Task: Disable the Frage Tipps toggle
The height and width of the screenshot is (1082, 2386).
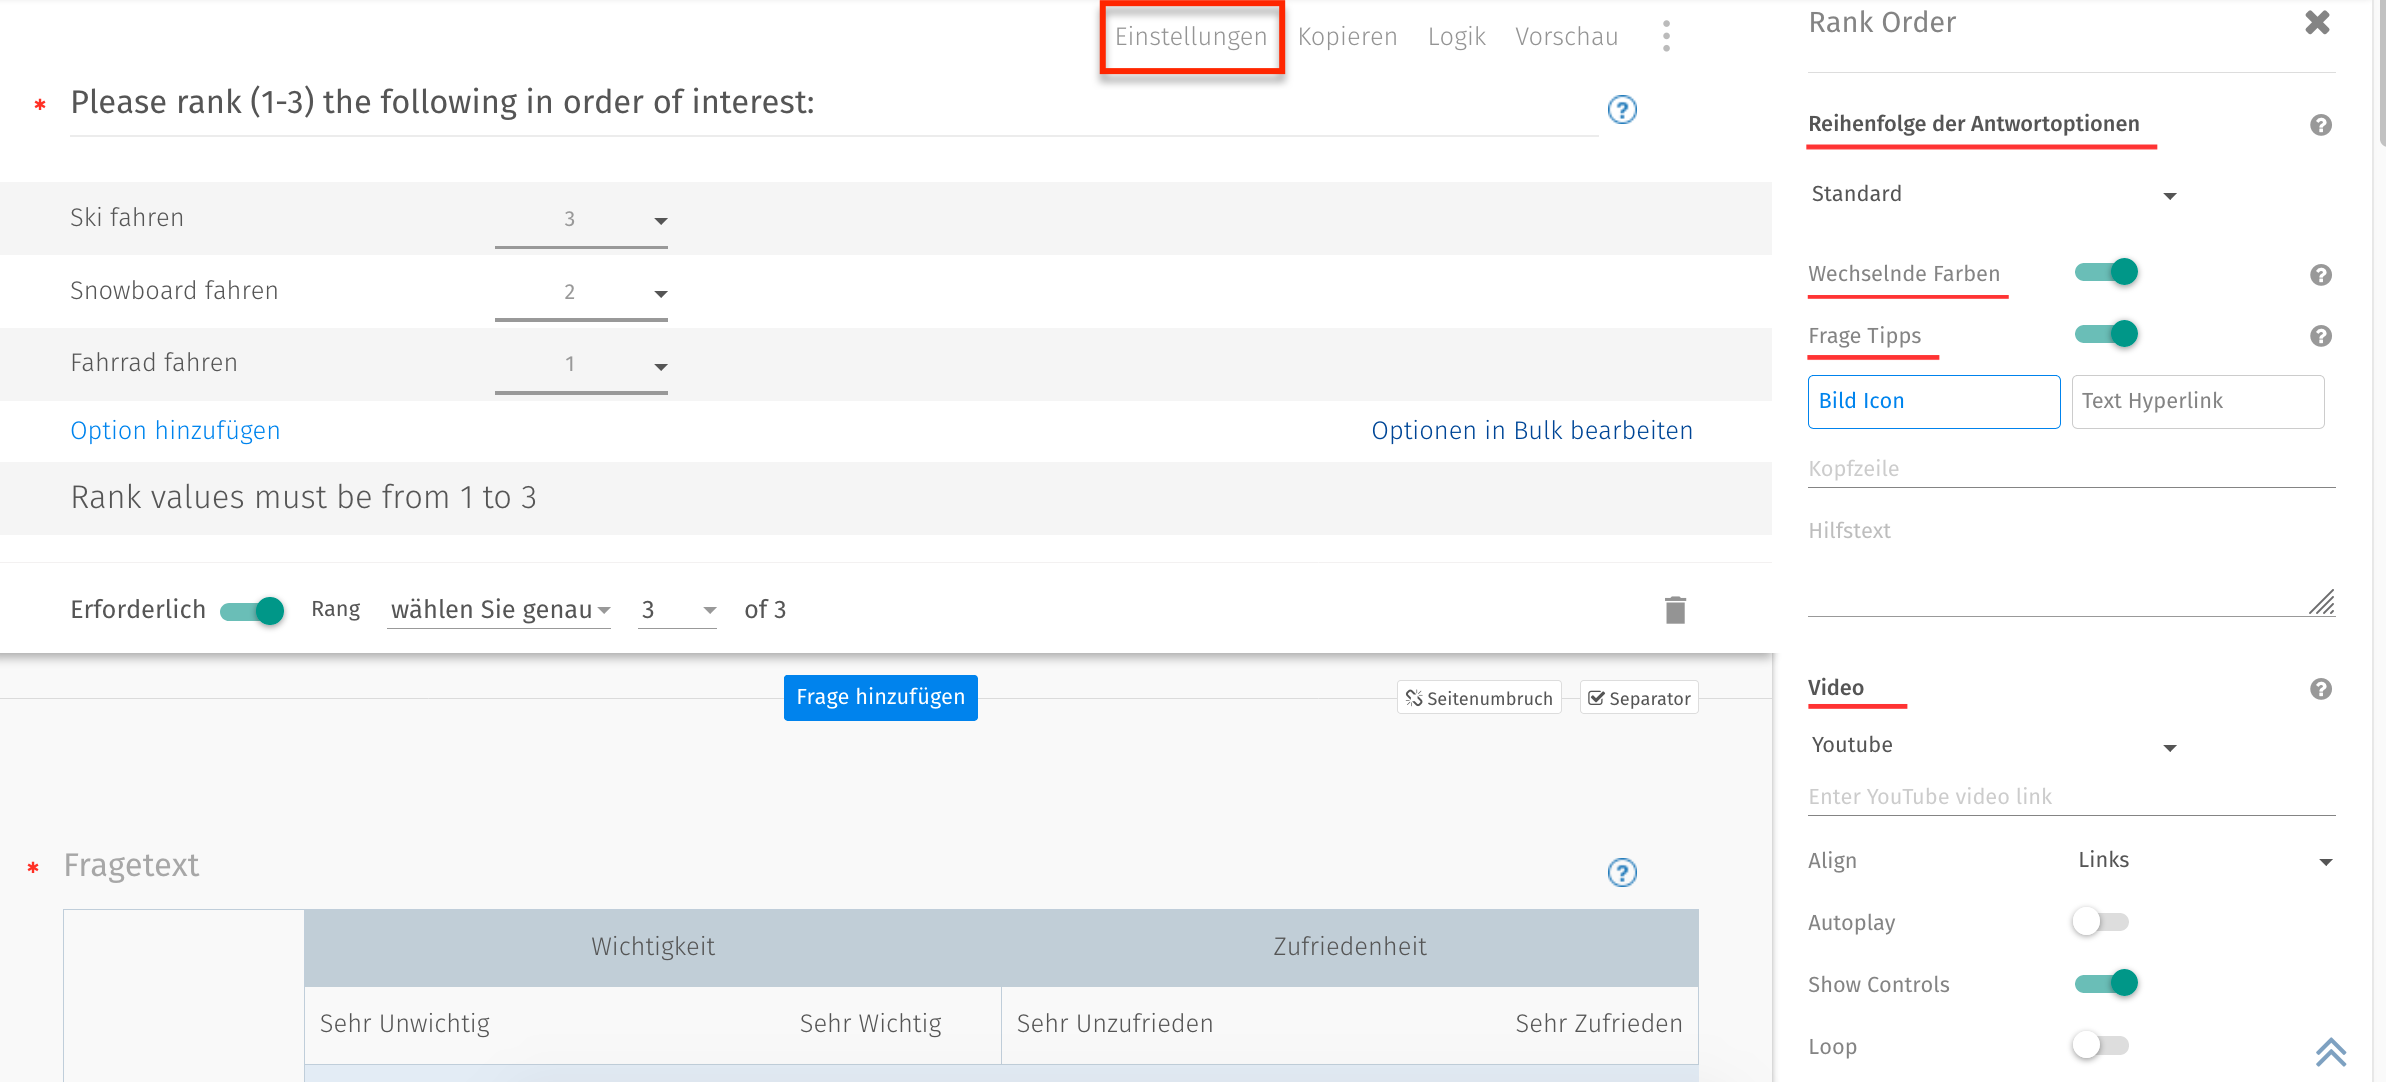Action: (2108, 334)
